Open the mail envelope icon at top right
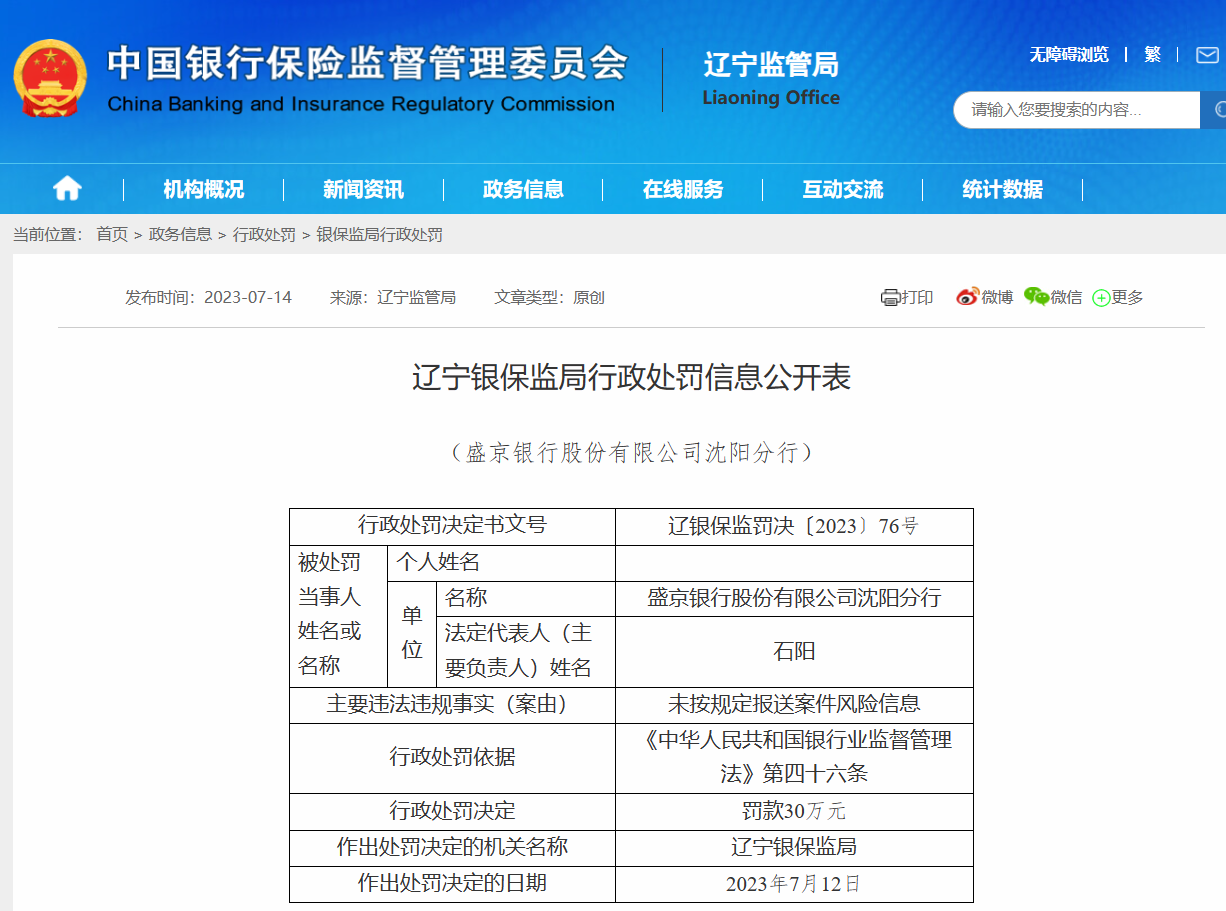Viewport: 1226px width, 911px height. coord(1207,55)
